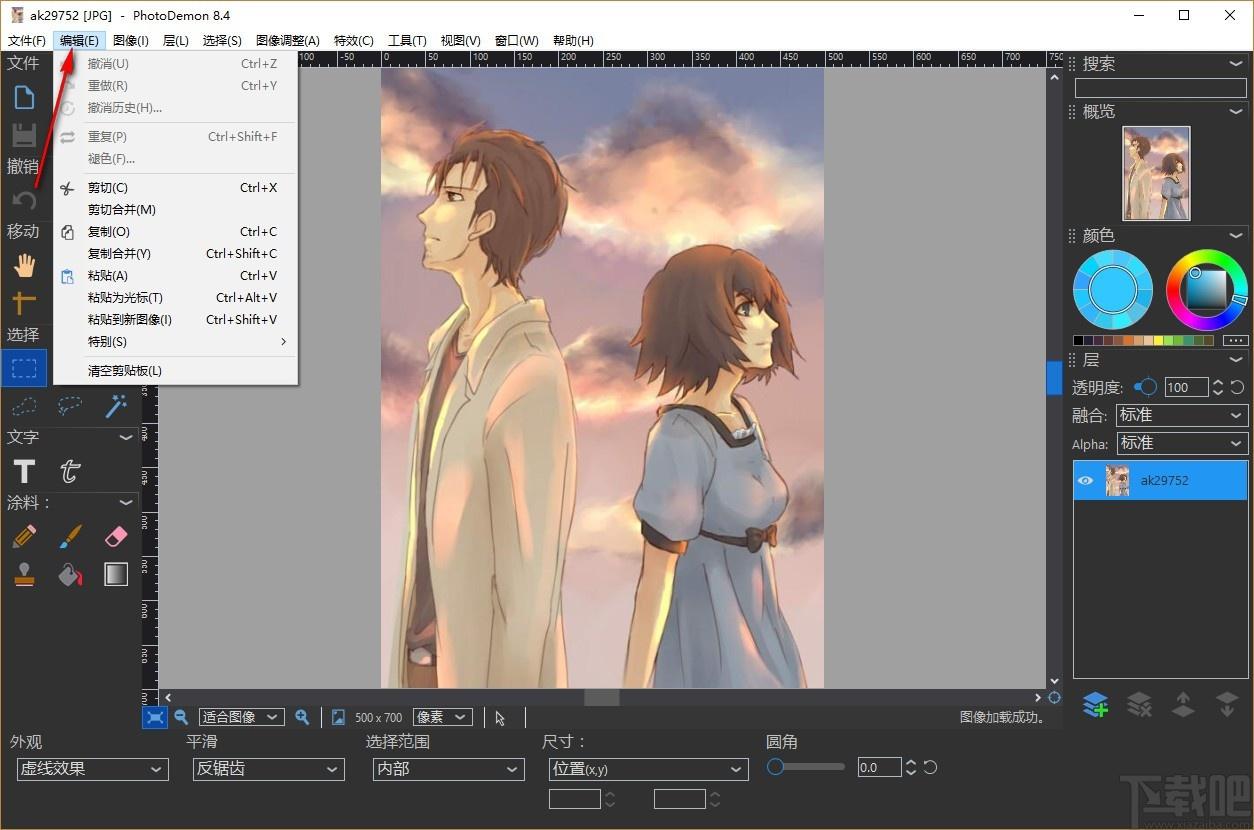Viewport: 1254px width, 830px height.
Task: Open the 特效(C) menu
Action: (354, 41)
